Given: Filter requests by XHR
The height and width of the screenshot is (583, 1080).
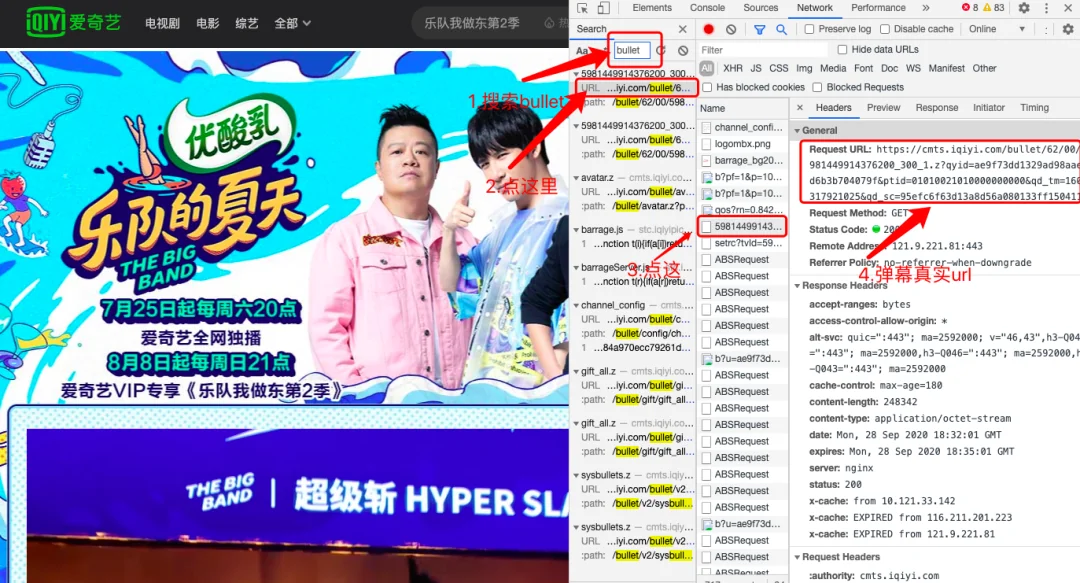Looking at the screenshot, I should (x=733, y=68).
